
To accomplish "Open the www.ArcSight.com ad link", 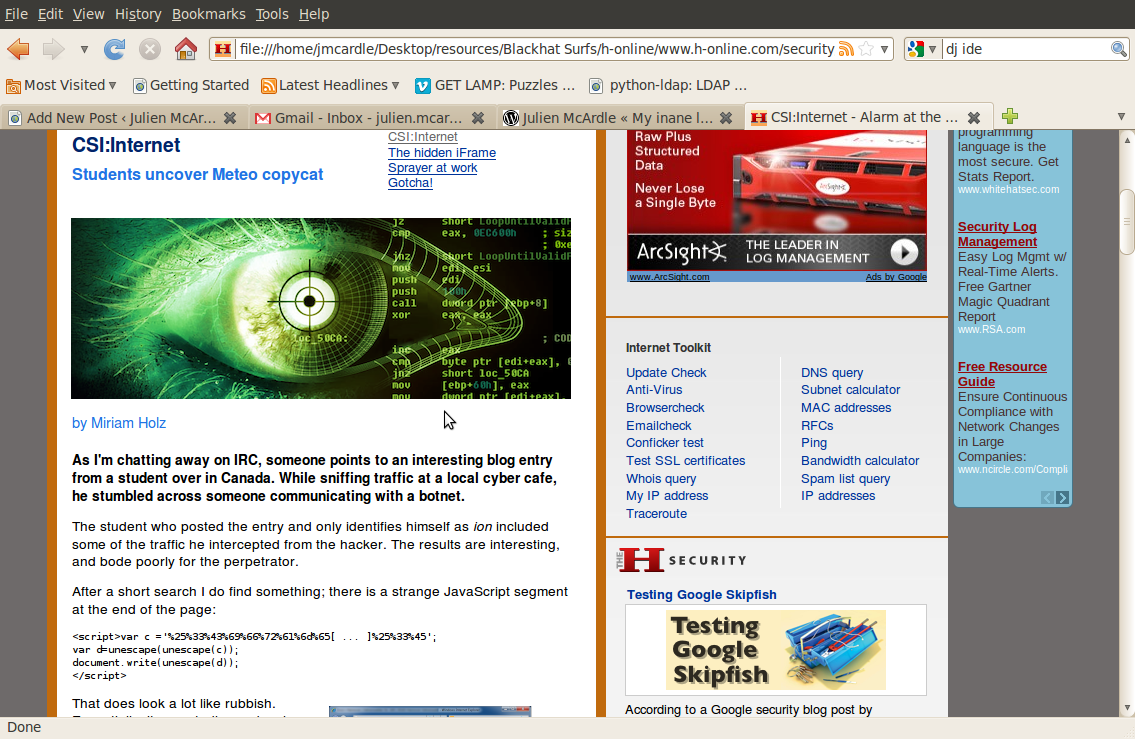I will (669, 277).
